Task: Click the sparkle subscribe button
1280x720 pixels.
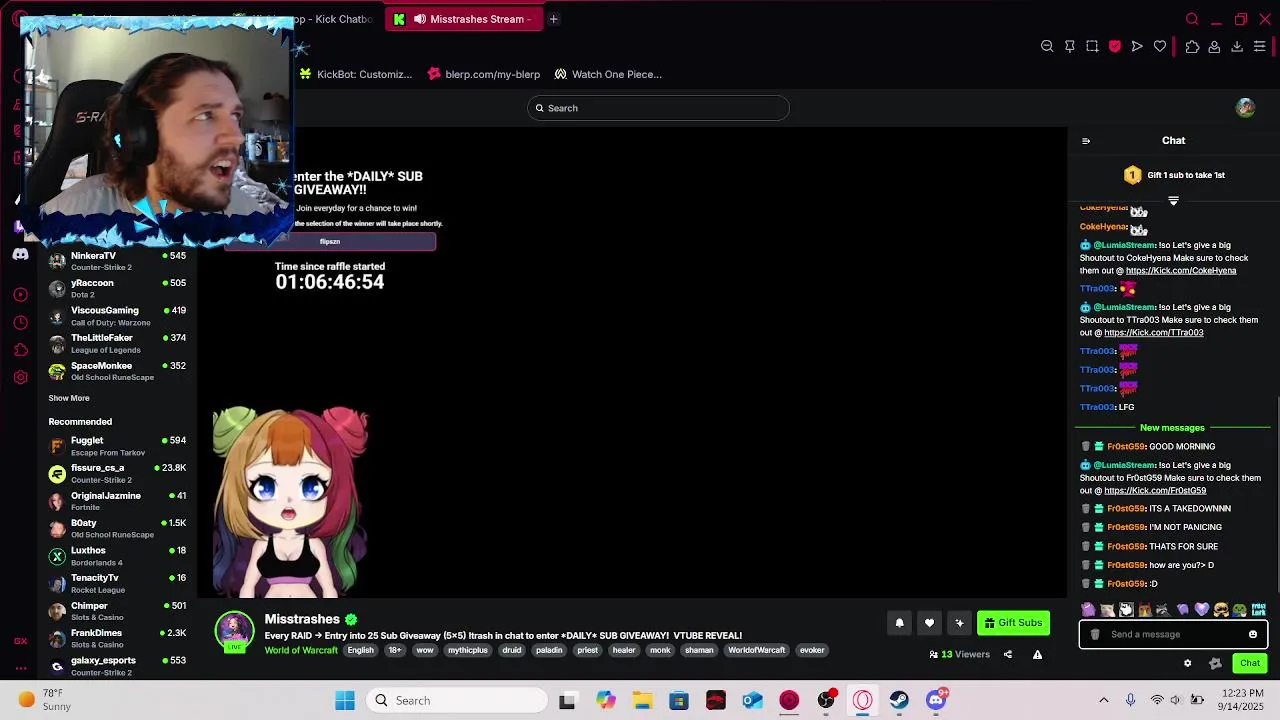Action: coord(959,623)
